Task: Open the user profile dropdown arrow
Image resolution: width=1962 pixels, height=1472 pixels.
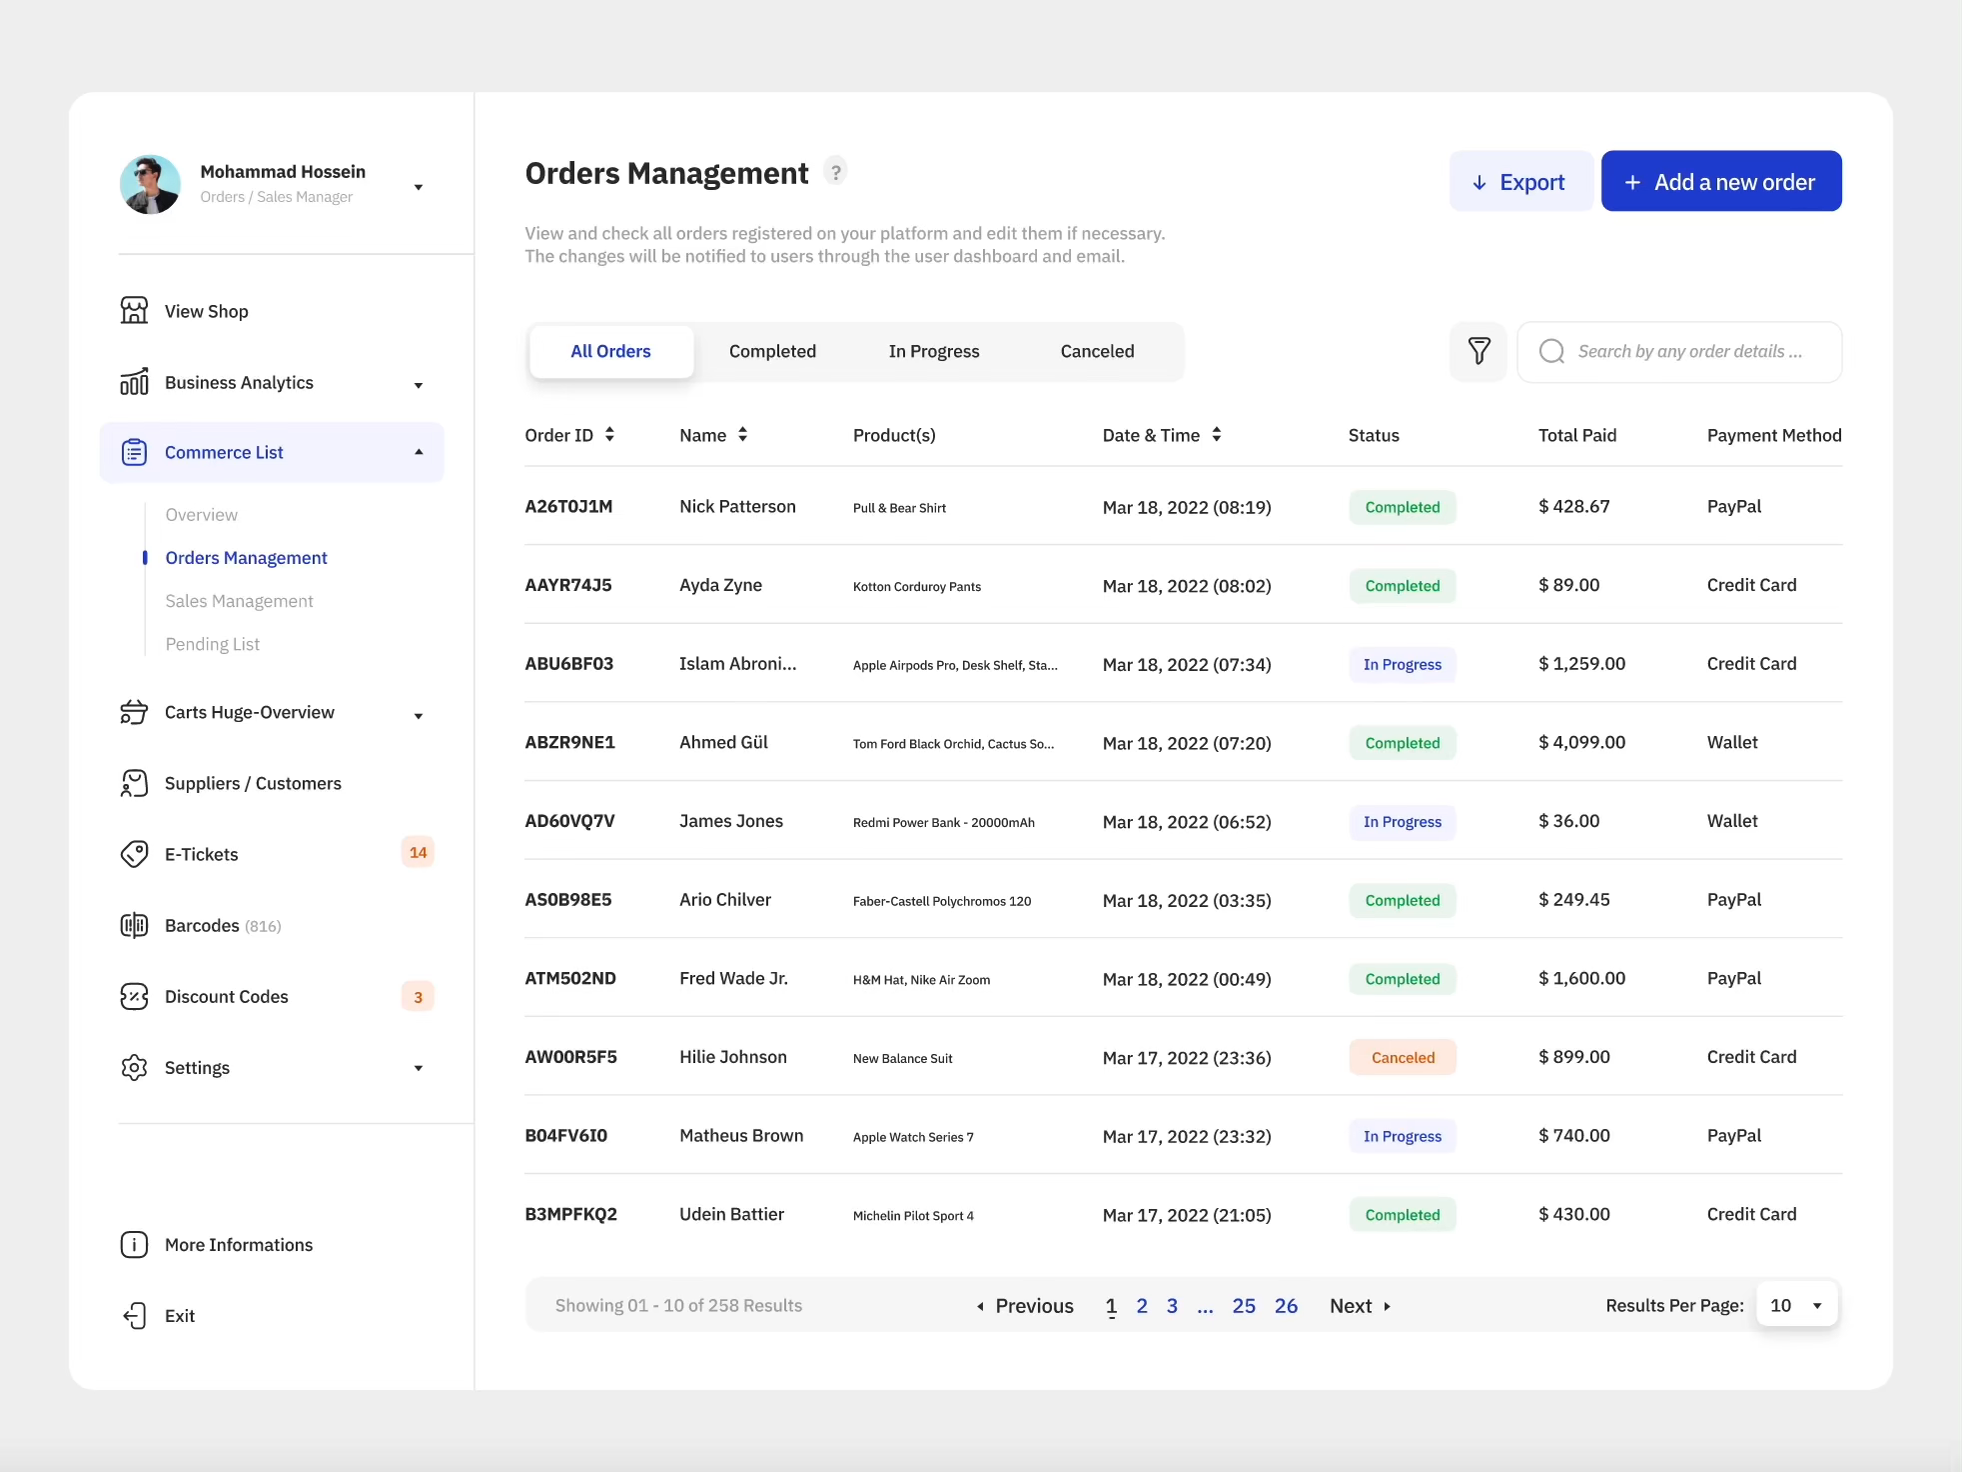Action: click(x=419, y=187)
